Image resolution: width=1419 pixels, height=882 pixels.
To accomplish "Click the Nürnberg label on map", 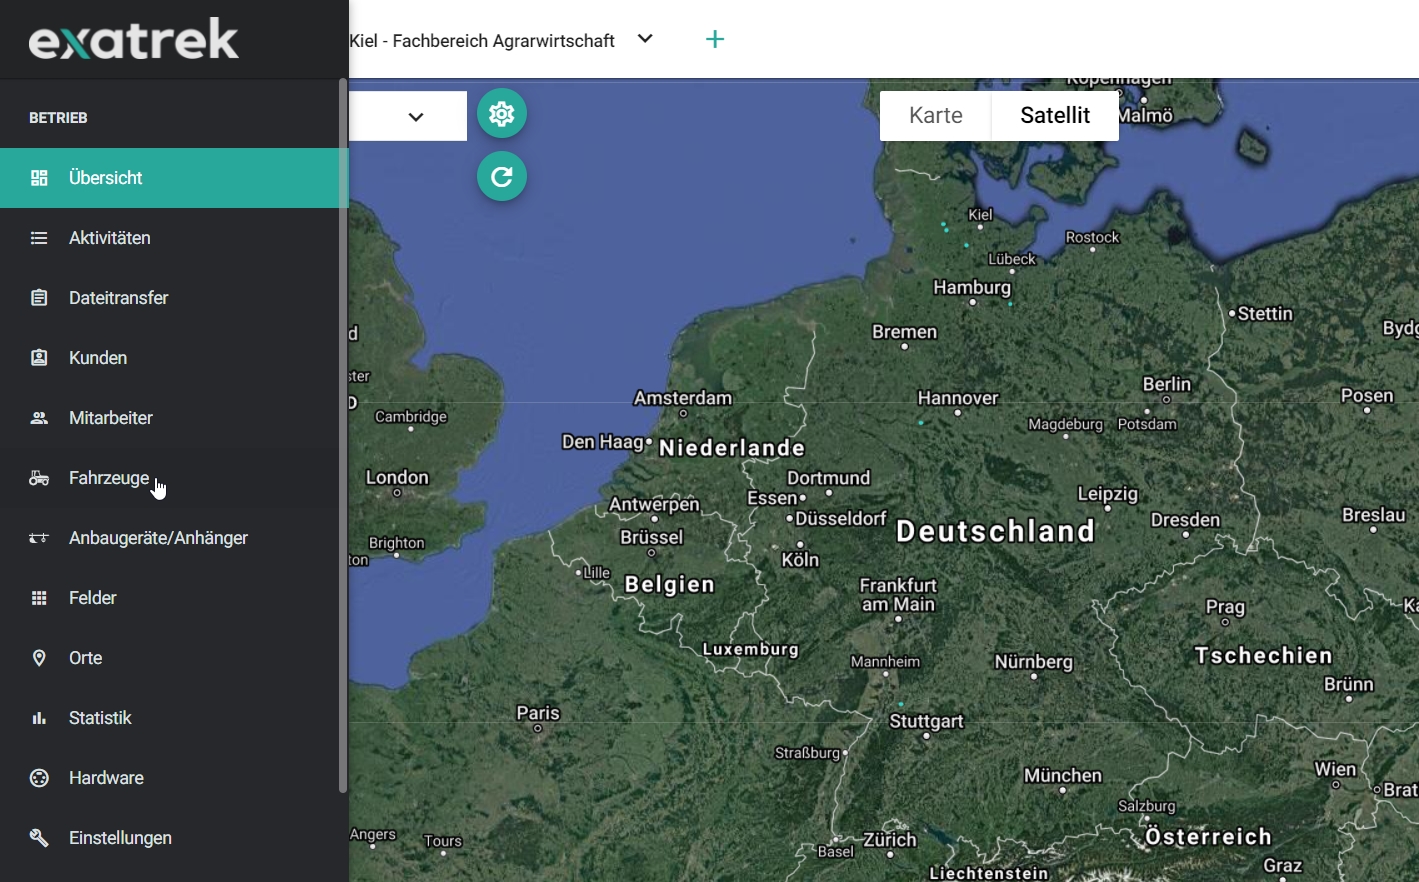I will 1034,662.
